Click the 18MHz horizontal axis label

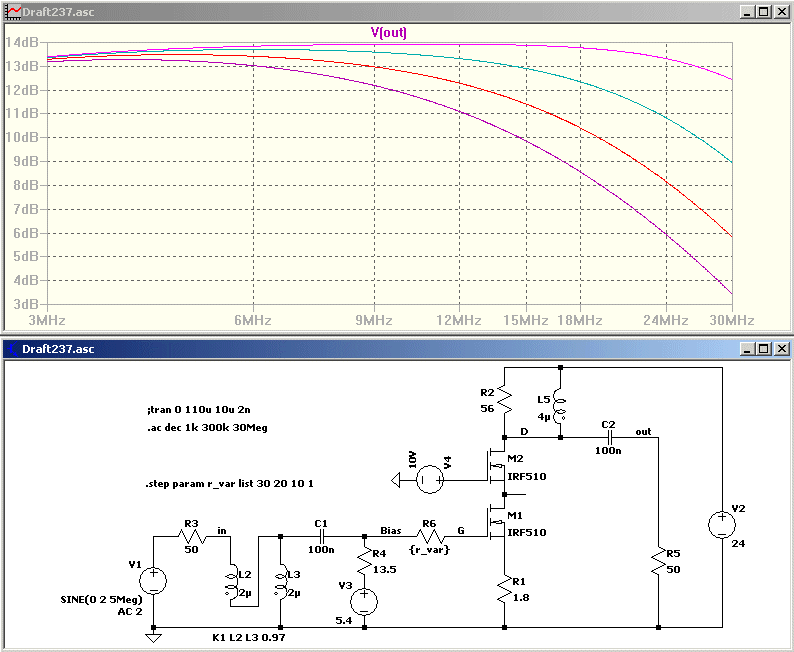tap(580, 320)
